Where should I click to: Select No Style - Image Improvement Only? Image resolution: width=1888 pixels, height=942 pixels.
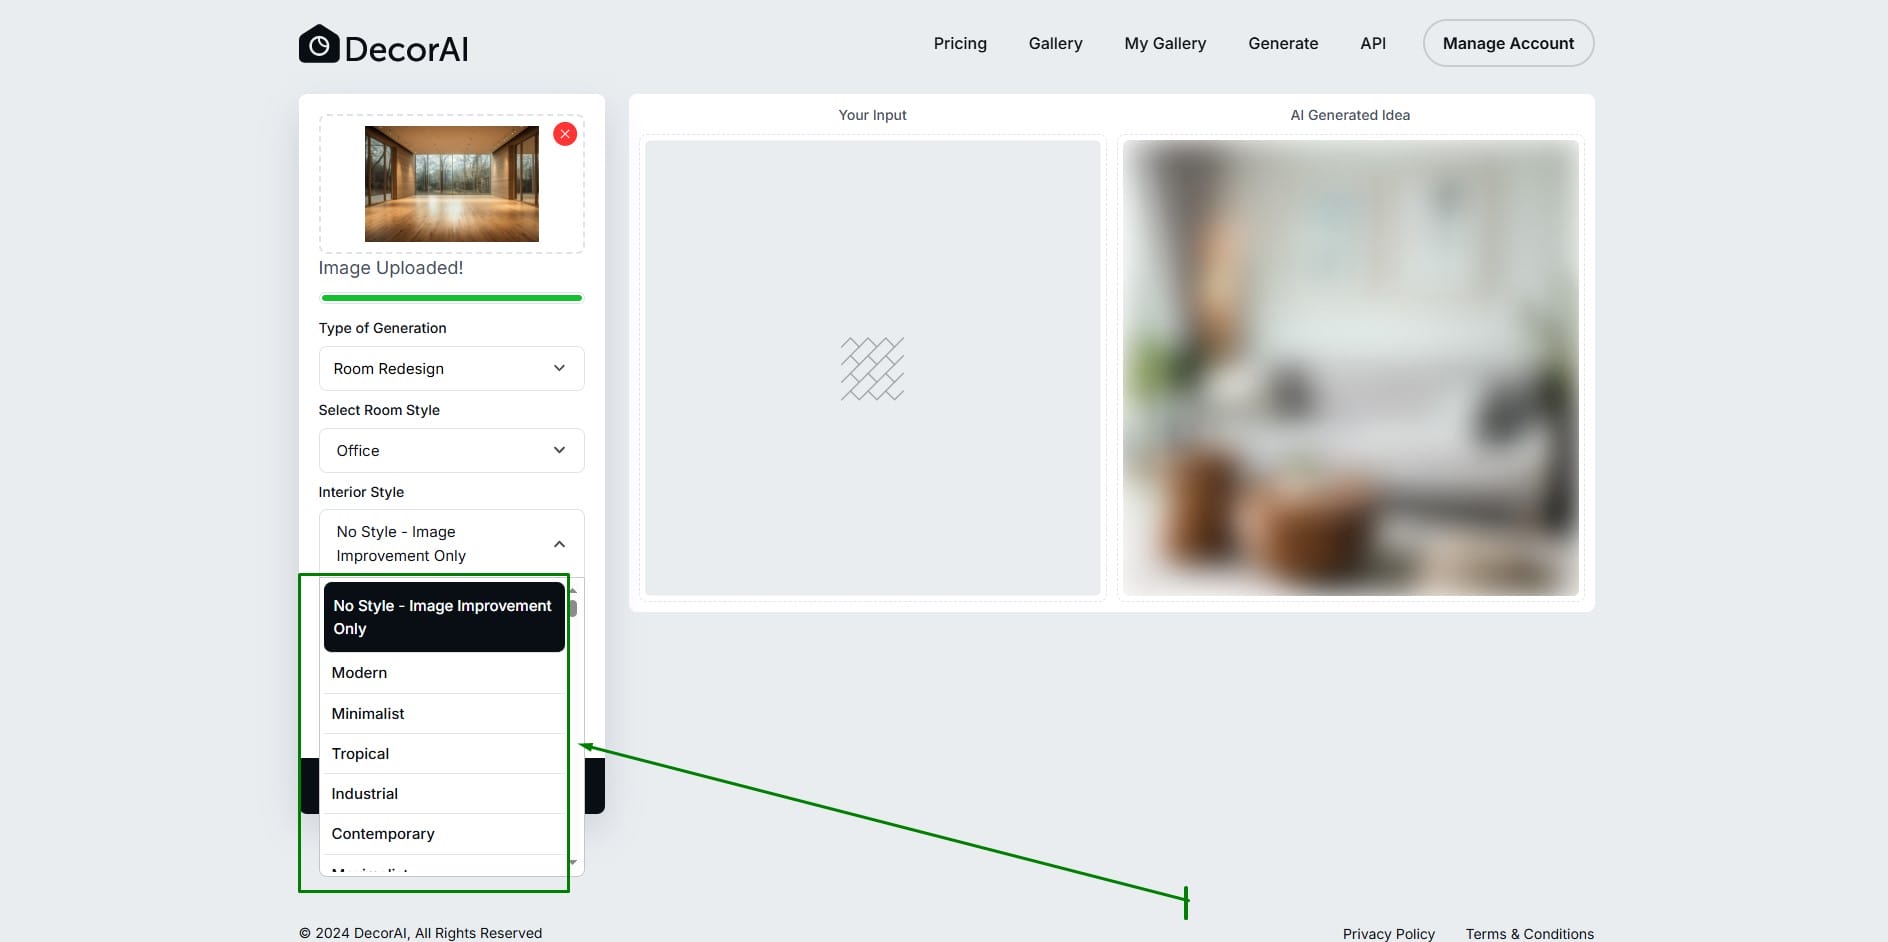(443, 616)
